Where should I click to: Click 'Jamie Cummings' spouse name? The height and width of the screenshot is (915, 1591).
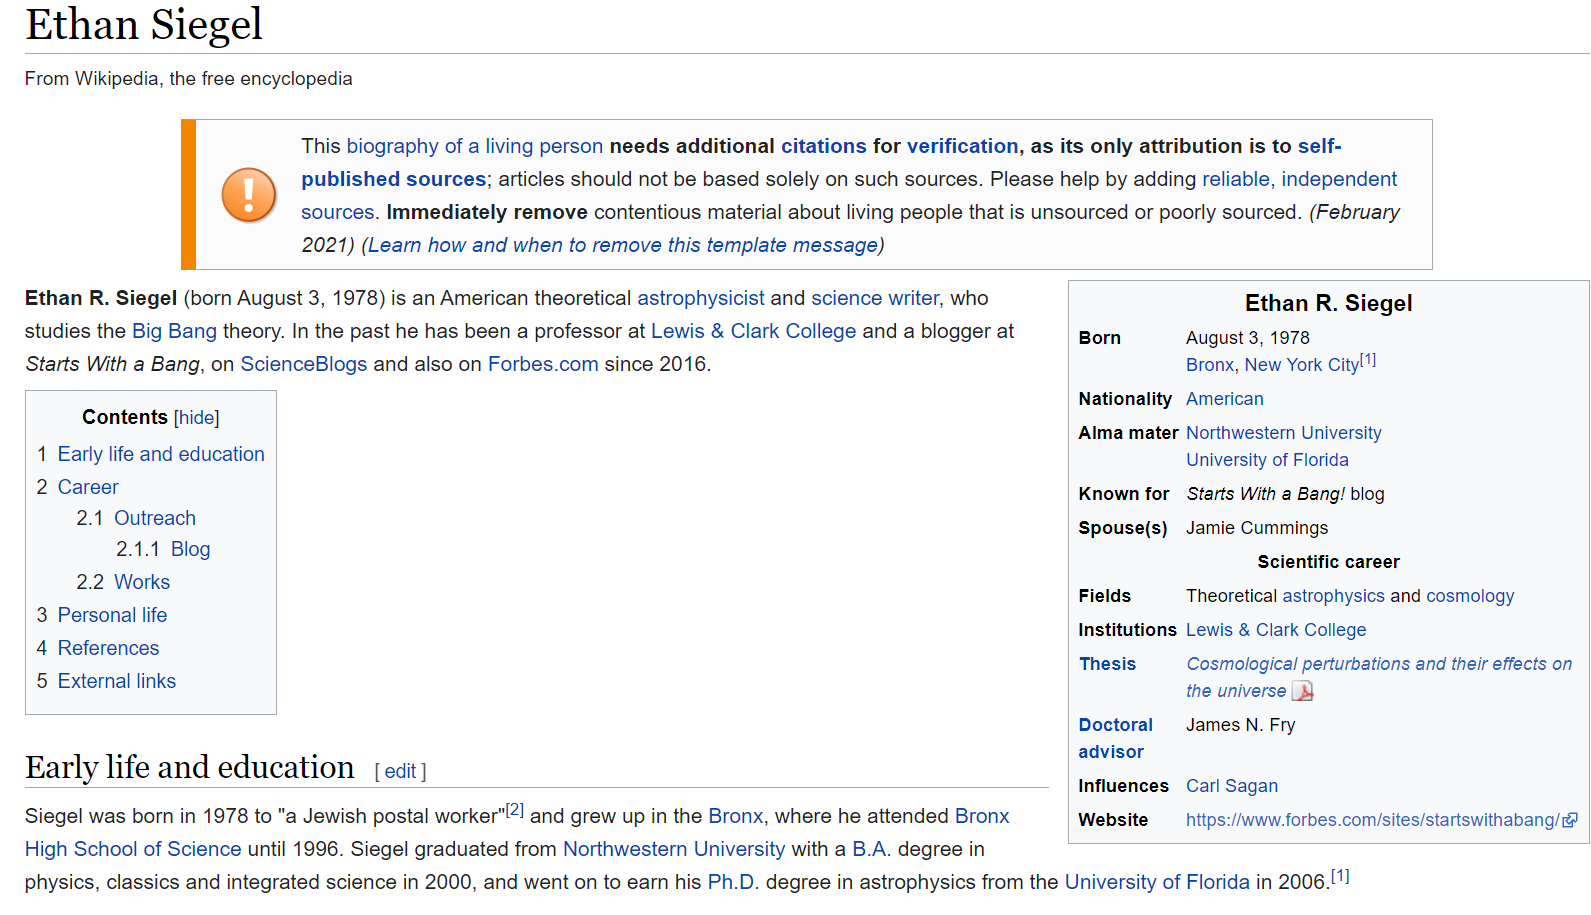[1257, 528]
